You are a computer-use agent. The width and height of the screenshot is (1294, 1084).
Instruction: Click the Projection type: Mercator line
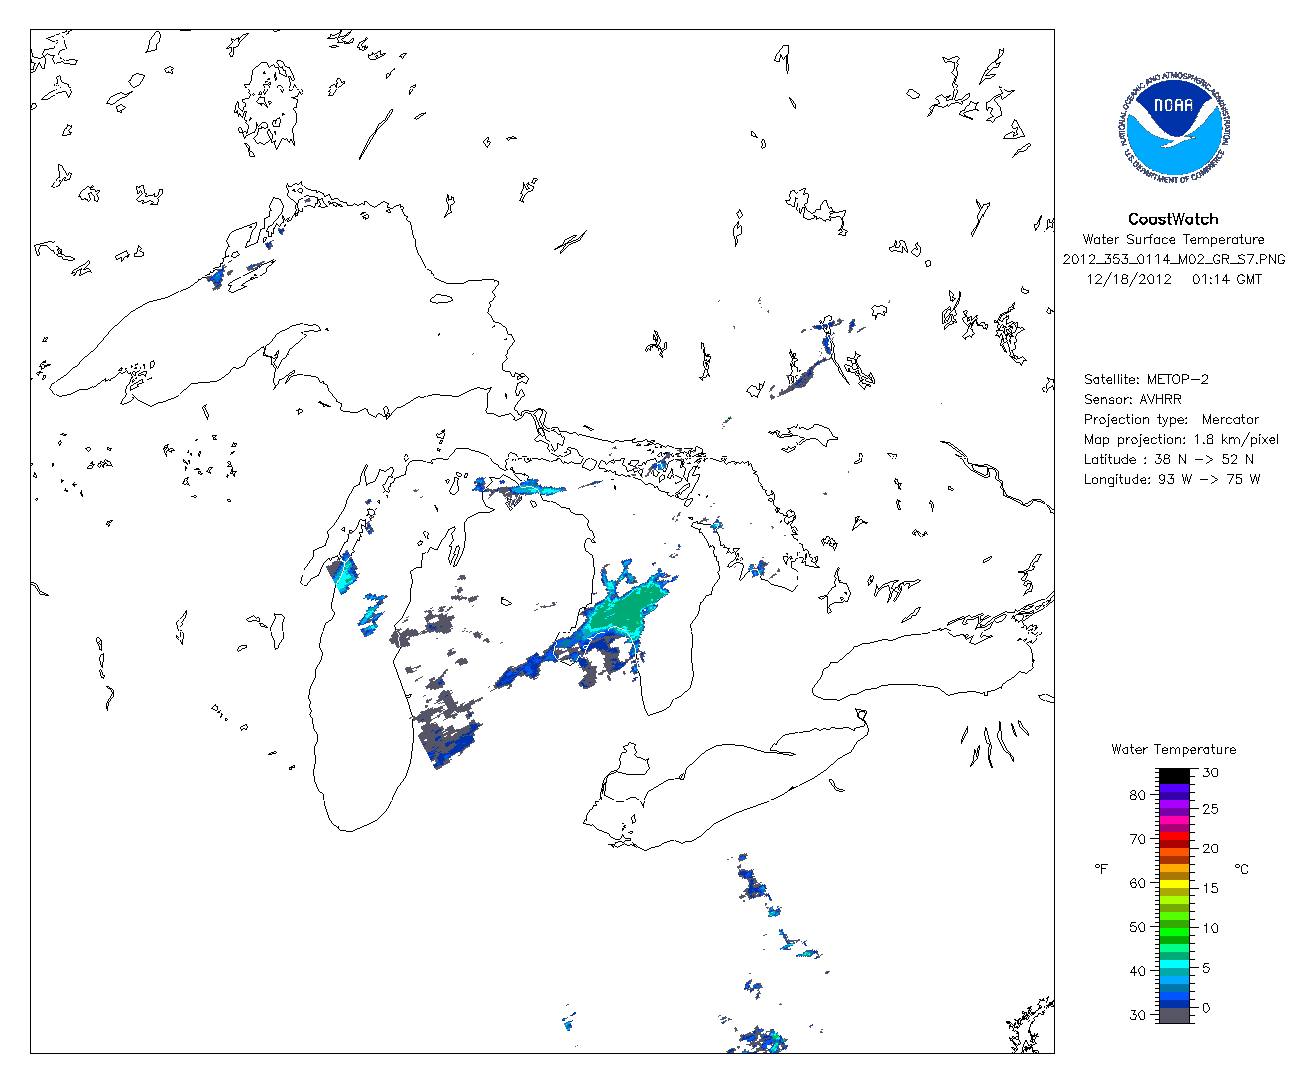1171,420
